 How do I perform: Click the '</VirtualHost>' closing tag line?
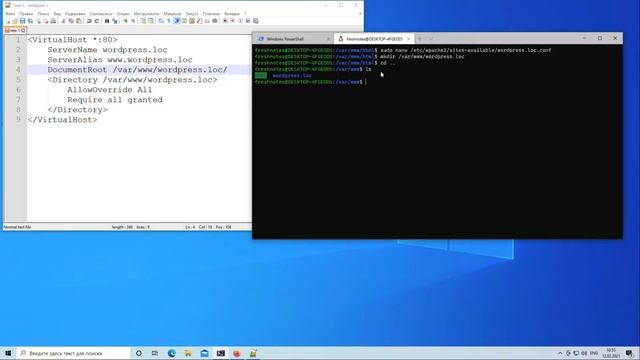click(x=62, y=120)
